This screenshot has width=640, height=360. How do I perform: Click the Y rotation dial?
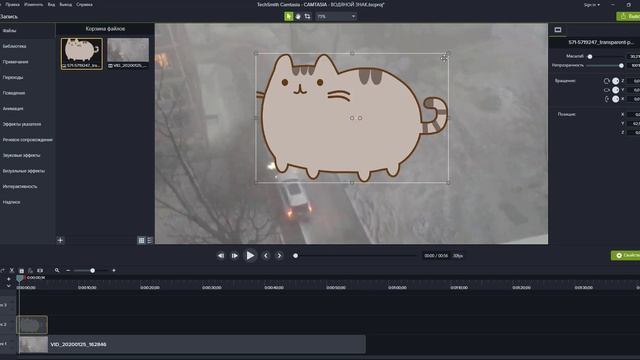point(616,90)
